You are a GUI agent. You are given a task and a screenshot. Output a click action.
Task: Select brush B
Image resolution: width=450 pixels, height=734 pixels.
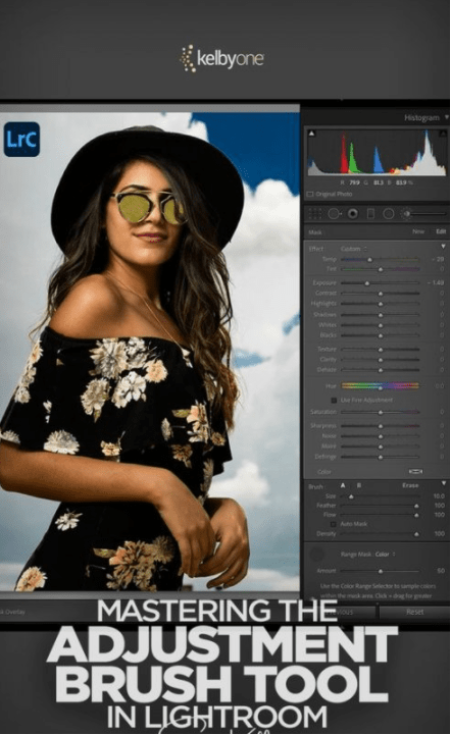coord(359,485)
